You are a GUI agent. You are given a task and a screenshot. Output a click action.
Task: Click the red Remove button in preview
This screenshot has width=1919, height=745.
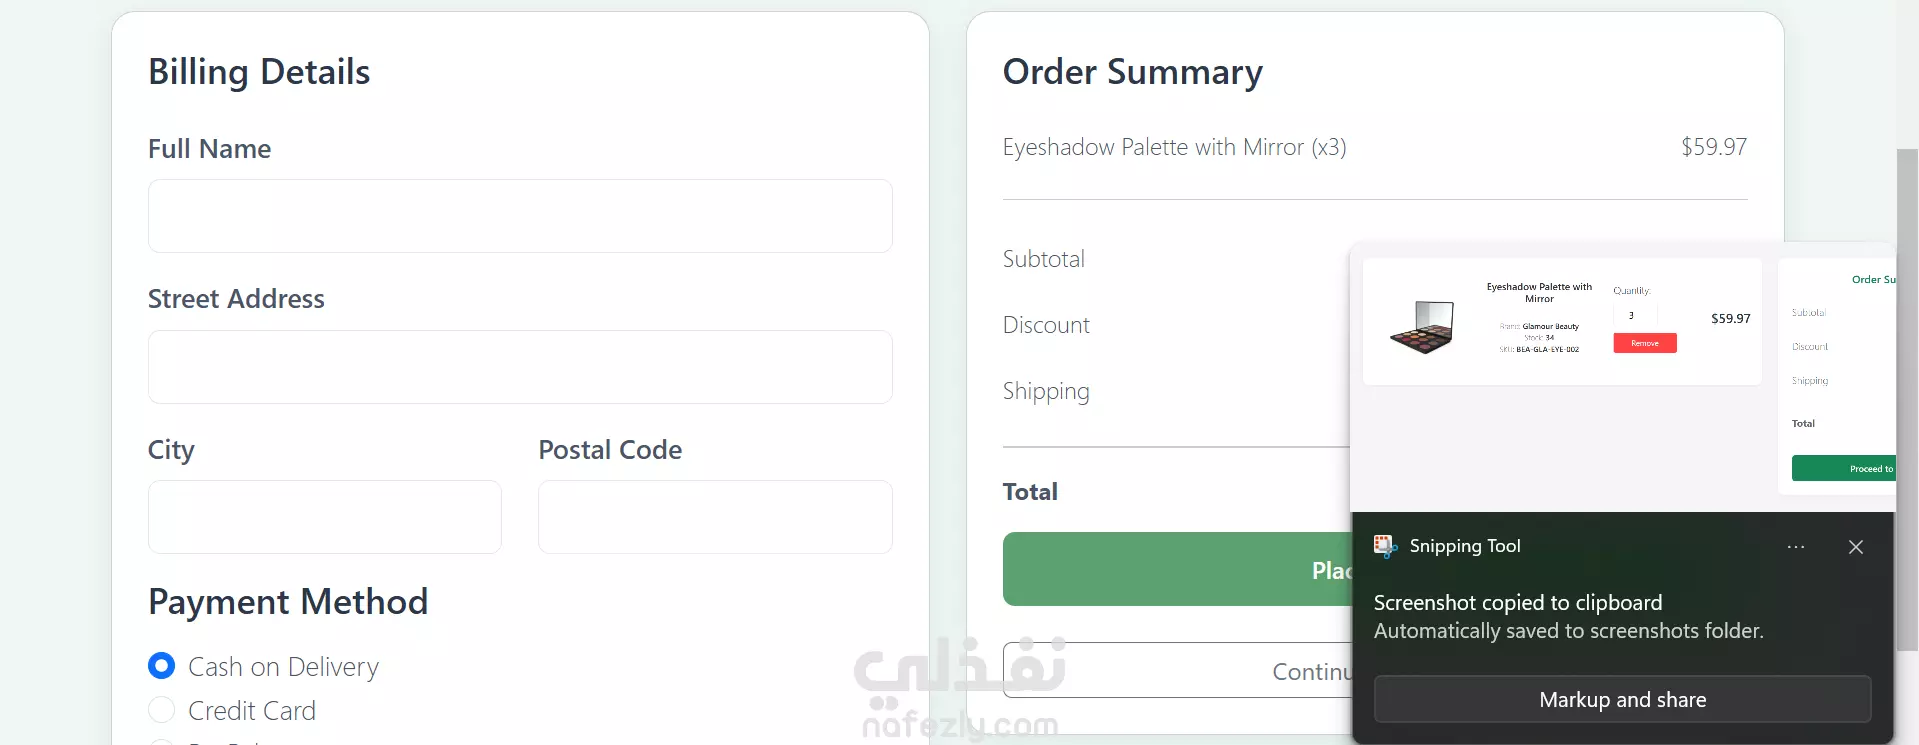coord(1645,343)
